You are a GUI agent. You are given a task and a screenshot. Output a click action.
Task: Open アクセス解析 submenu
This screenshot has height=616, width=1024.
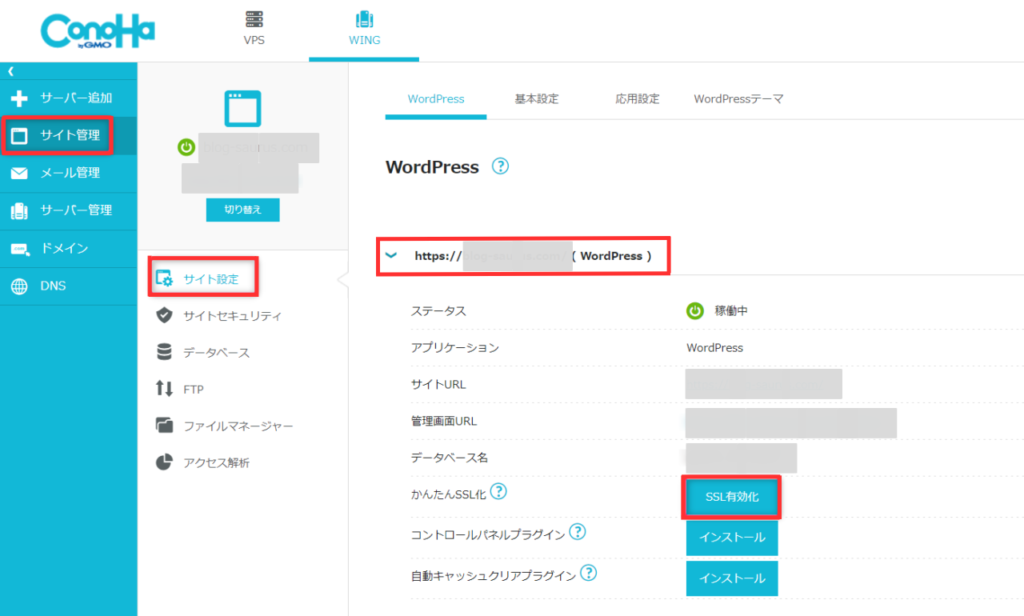click(216, 462)
